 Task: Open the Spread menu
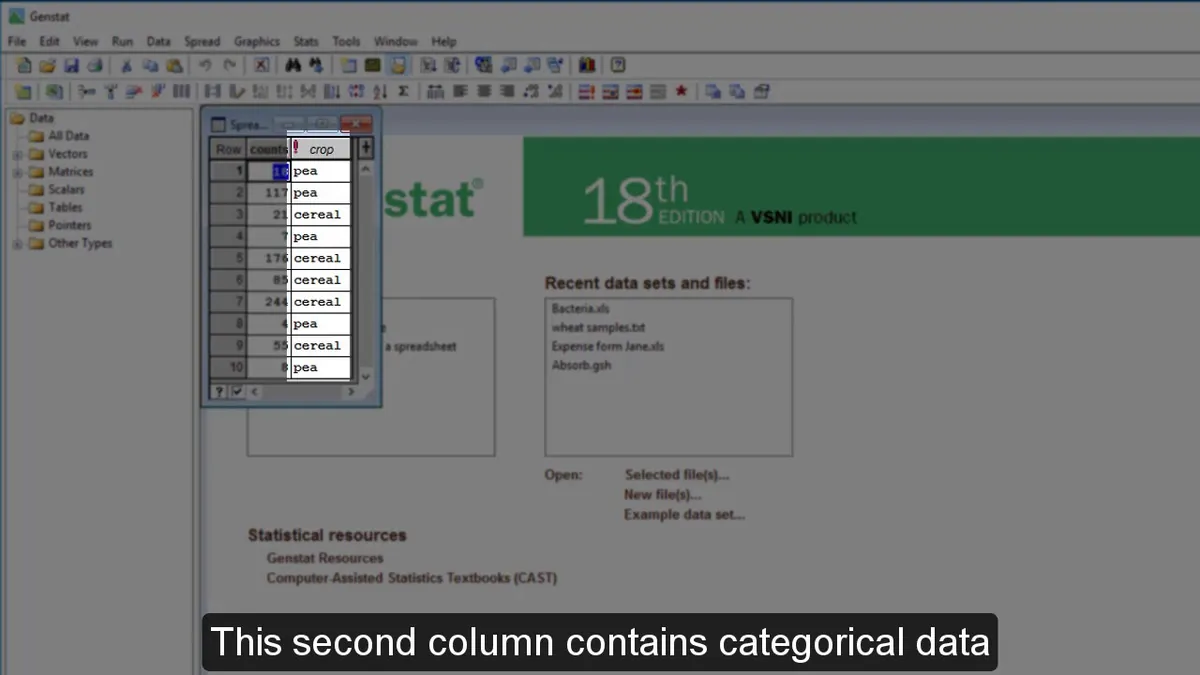(x=202, y=42)
